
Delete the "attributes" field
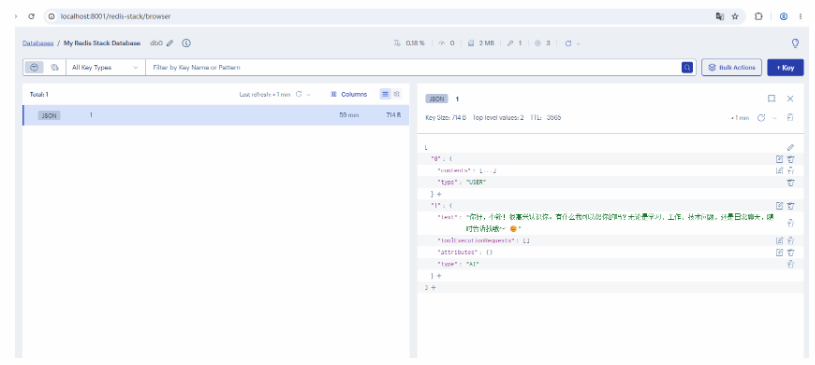[x=791, y=253]
